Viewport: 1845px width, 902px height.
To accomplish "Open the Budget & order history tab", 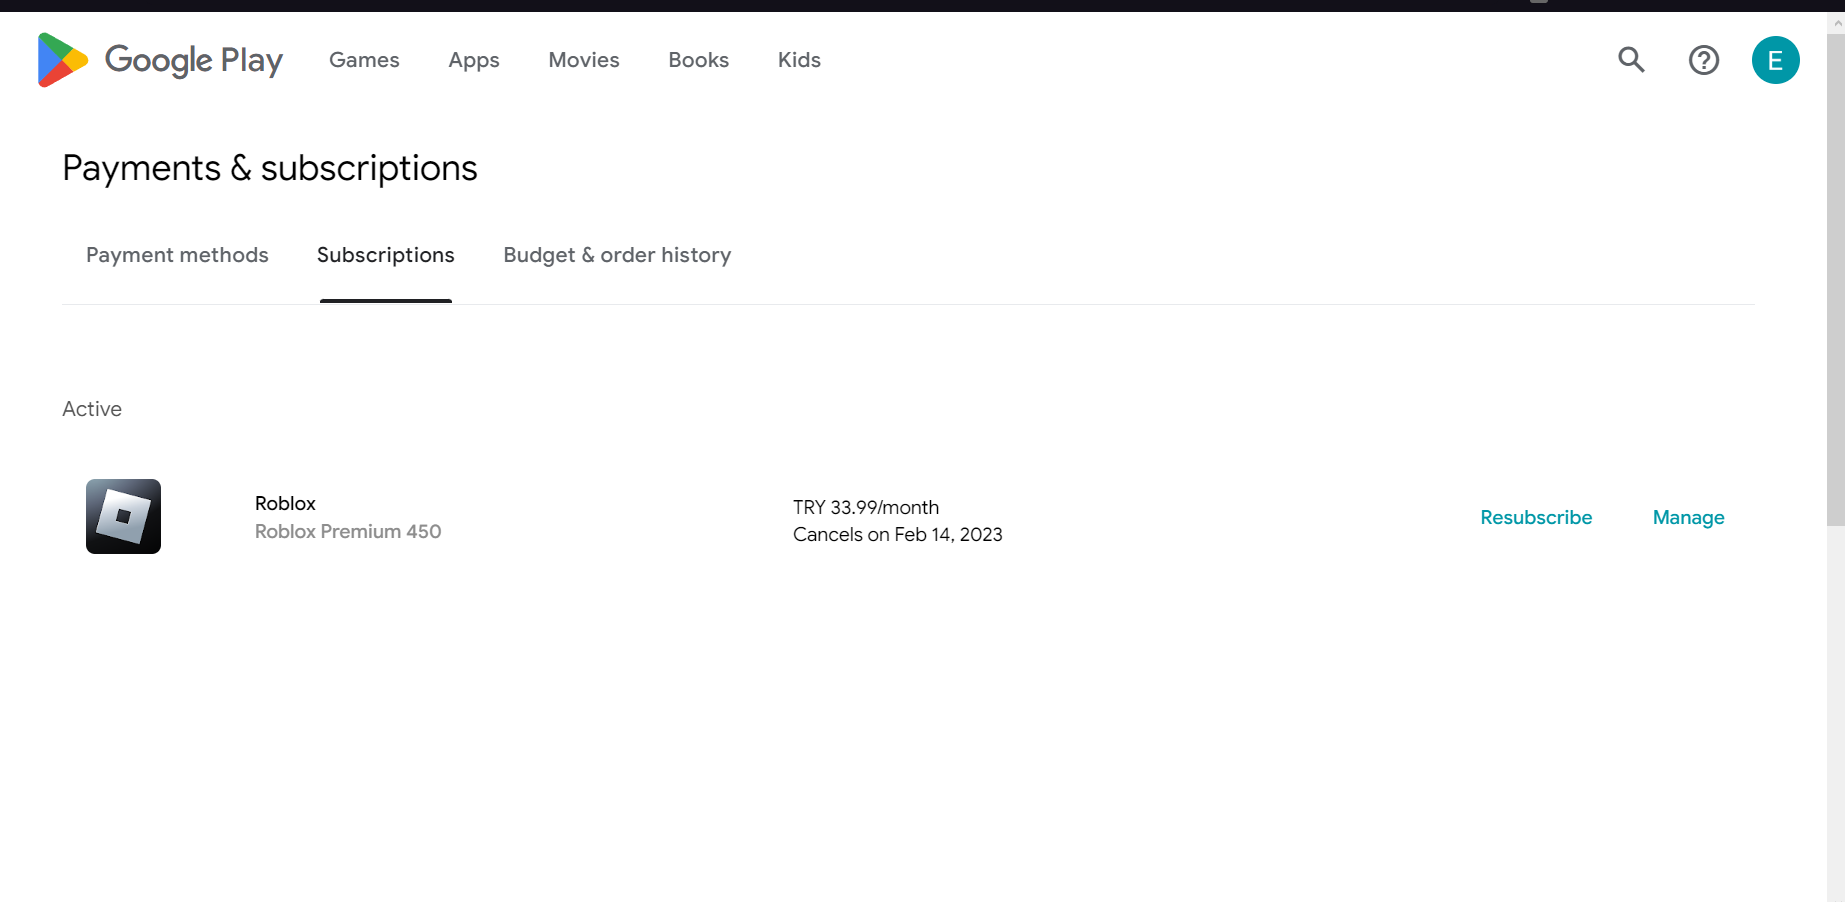I will 617,255.
